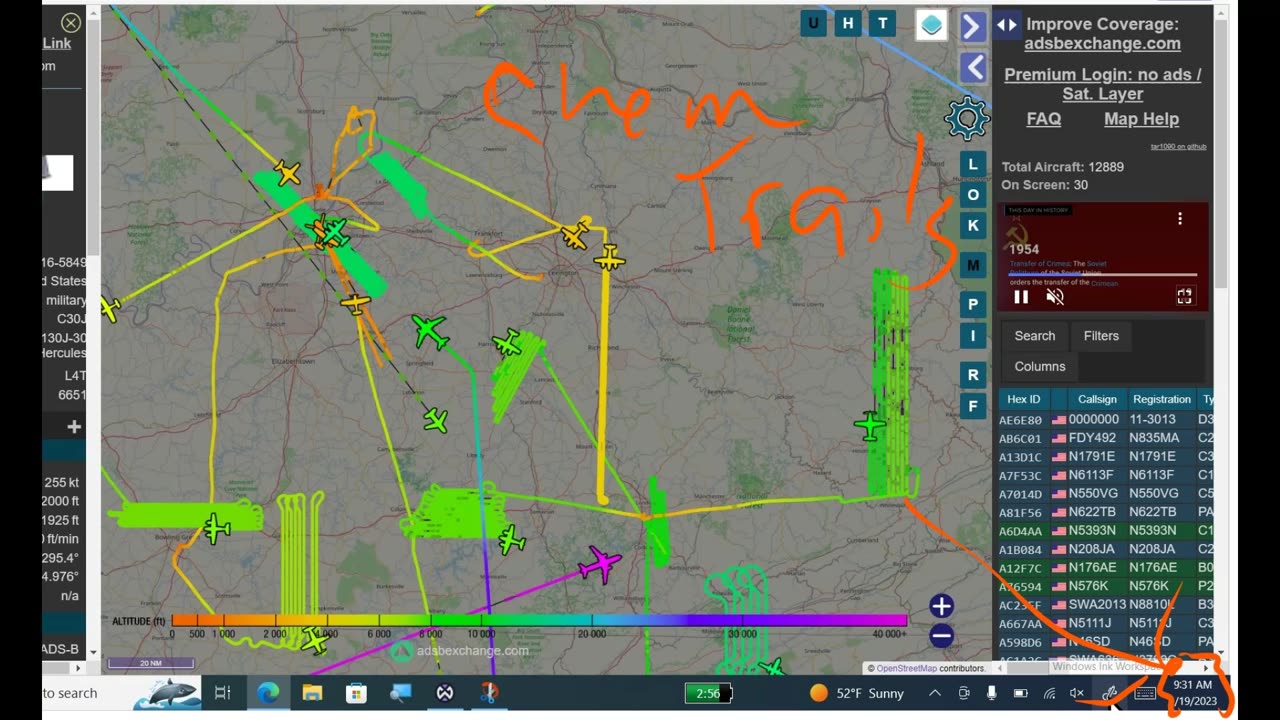Toggle the M map option button
Viewport: 1280px width, 720px height.
coord(972,265)
